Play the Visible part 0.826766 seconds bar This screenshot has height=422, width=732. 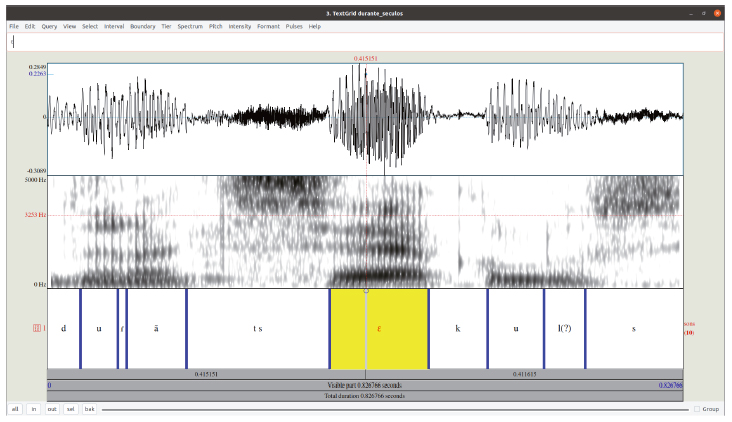366,384
